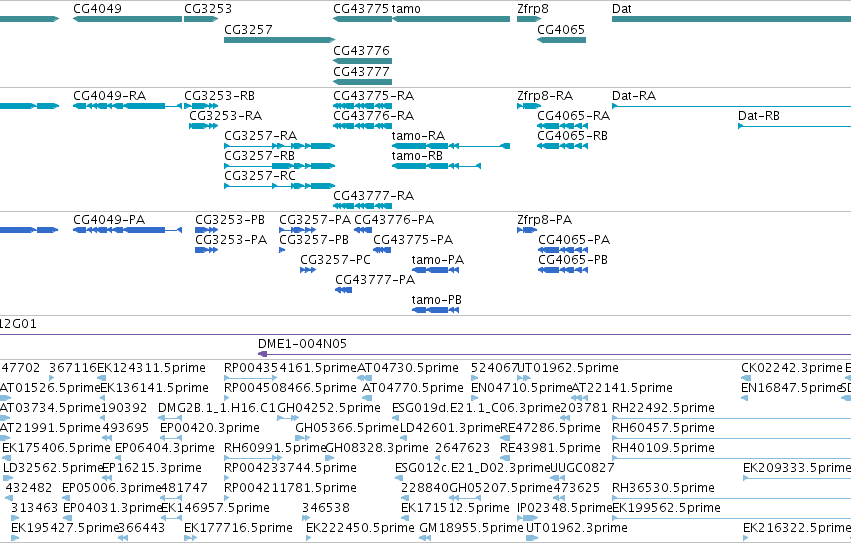Select protein CG4065-PB

tap(563, 270)
